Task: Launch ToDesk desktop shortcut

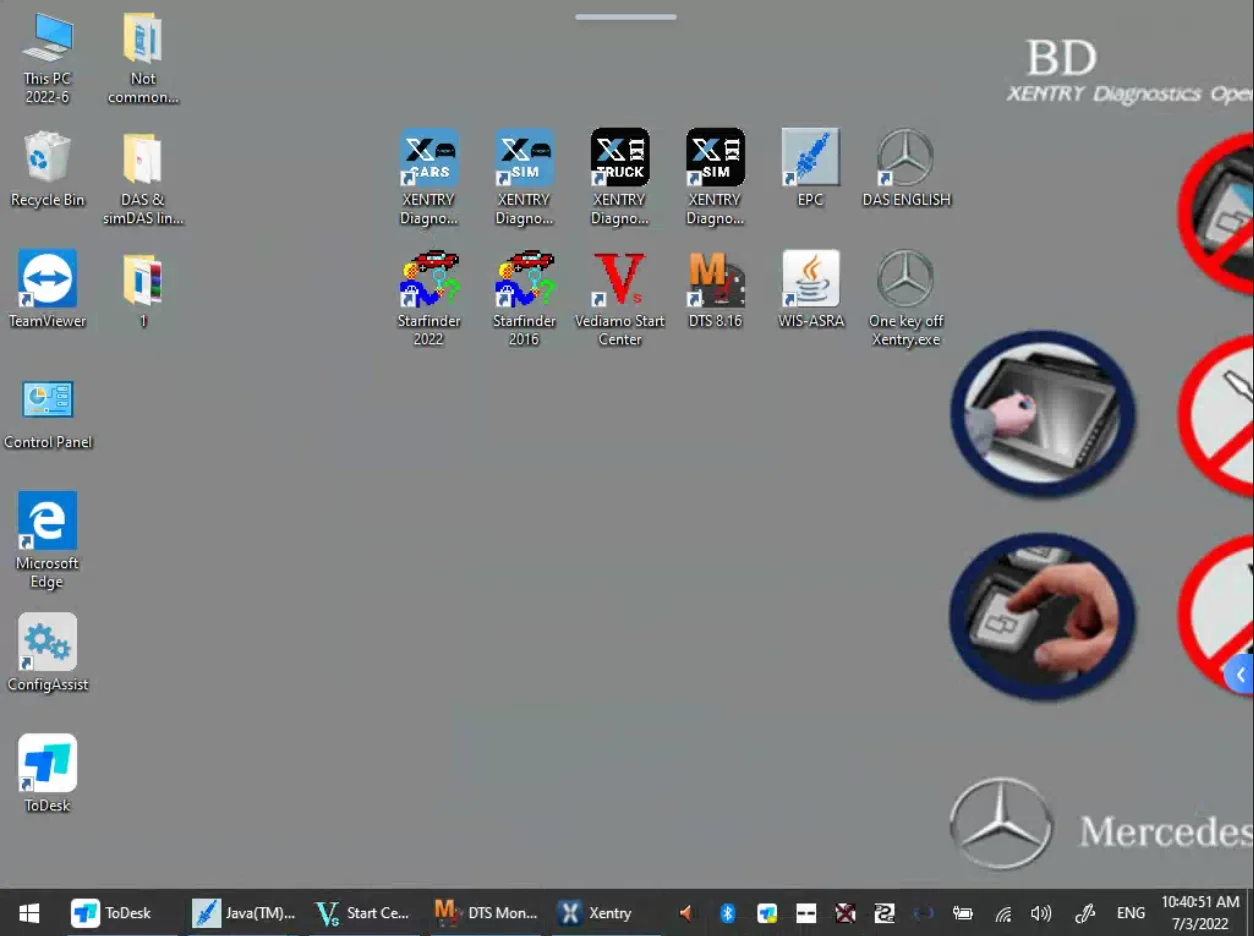Action: [47, 774]
